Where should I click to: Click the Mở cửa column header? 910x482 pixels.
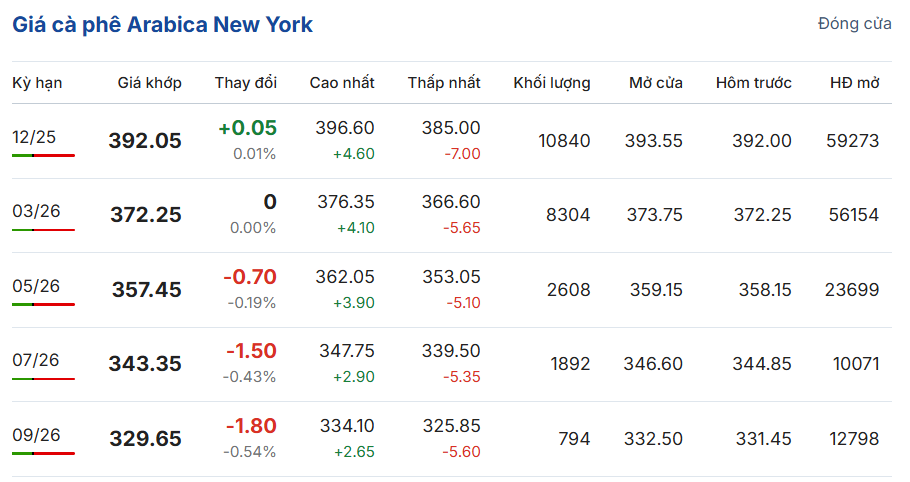[656, 83]
